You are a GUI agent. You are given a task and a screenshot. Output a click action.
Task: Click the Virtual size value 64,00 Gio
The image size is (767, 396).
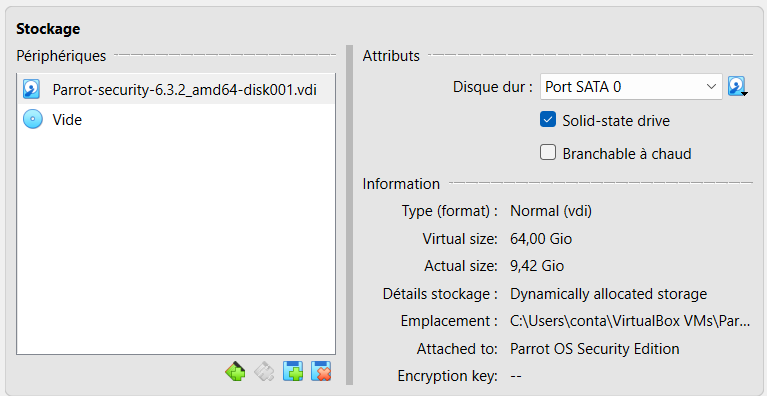[x=541, y=239]
